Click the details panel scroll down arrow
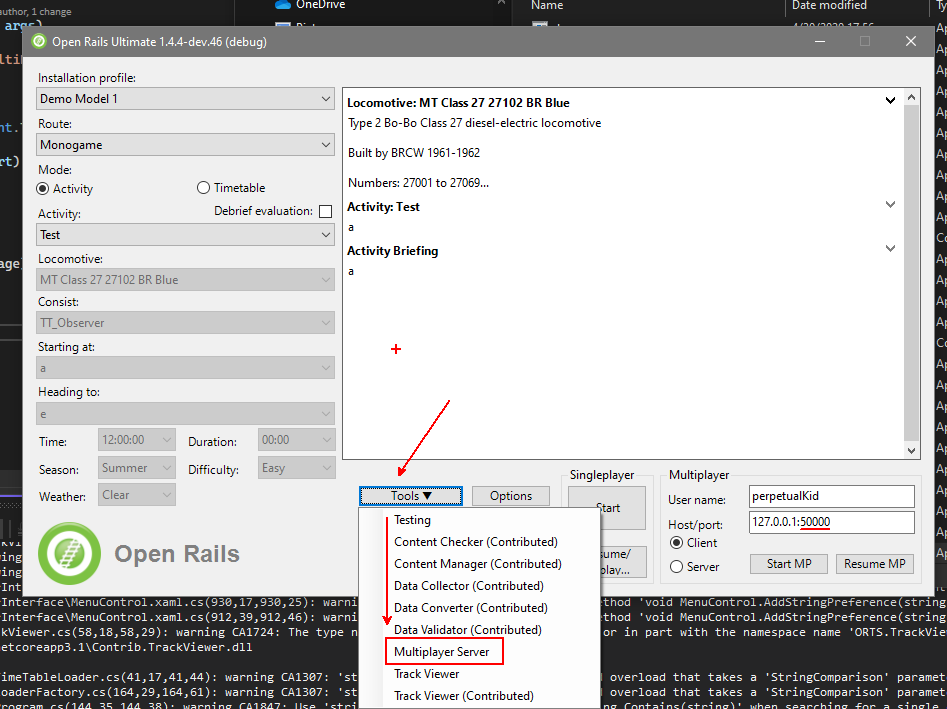947x709 pixels. tap(911, 451)
